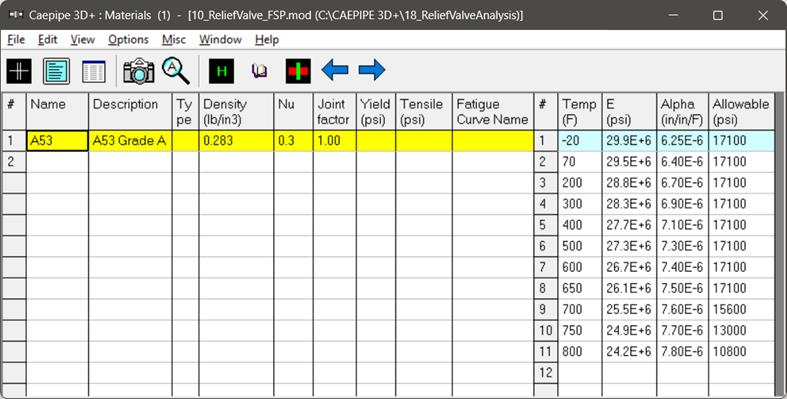Select the -20 temperature cell
The image size is (787, 399).
(x=580, y=141)
